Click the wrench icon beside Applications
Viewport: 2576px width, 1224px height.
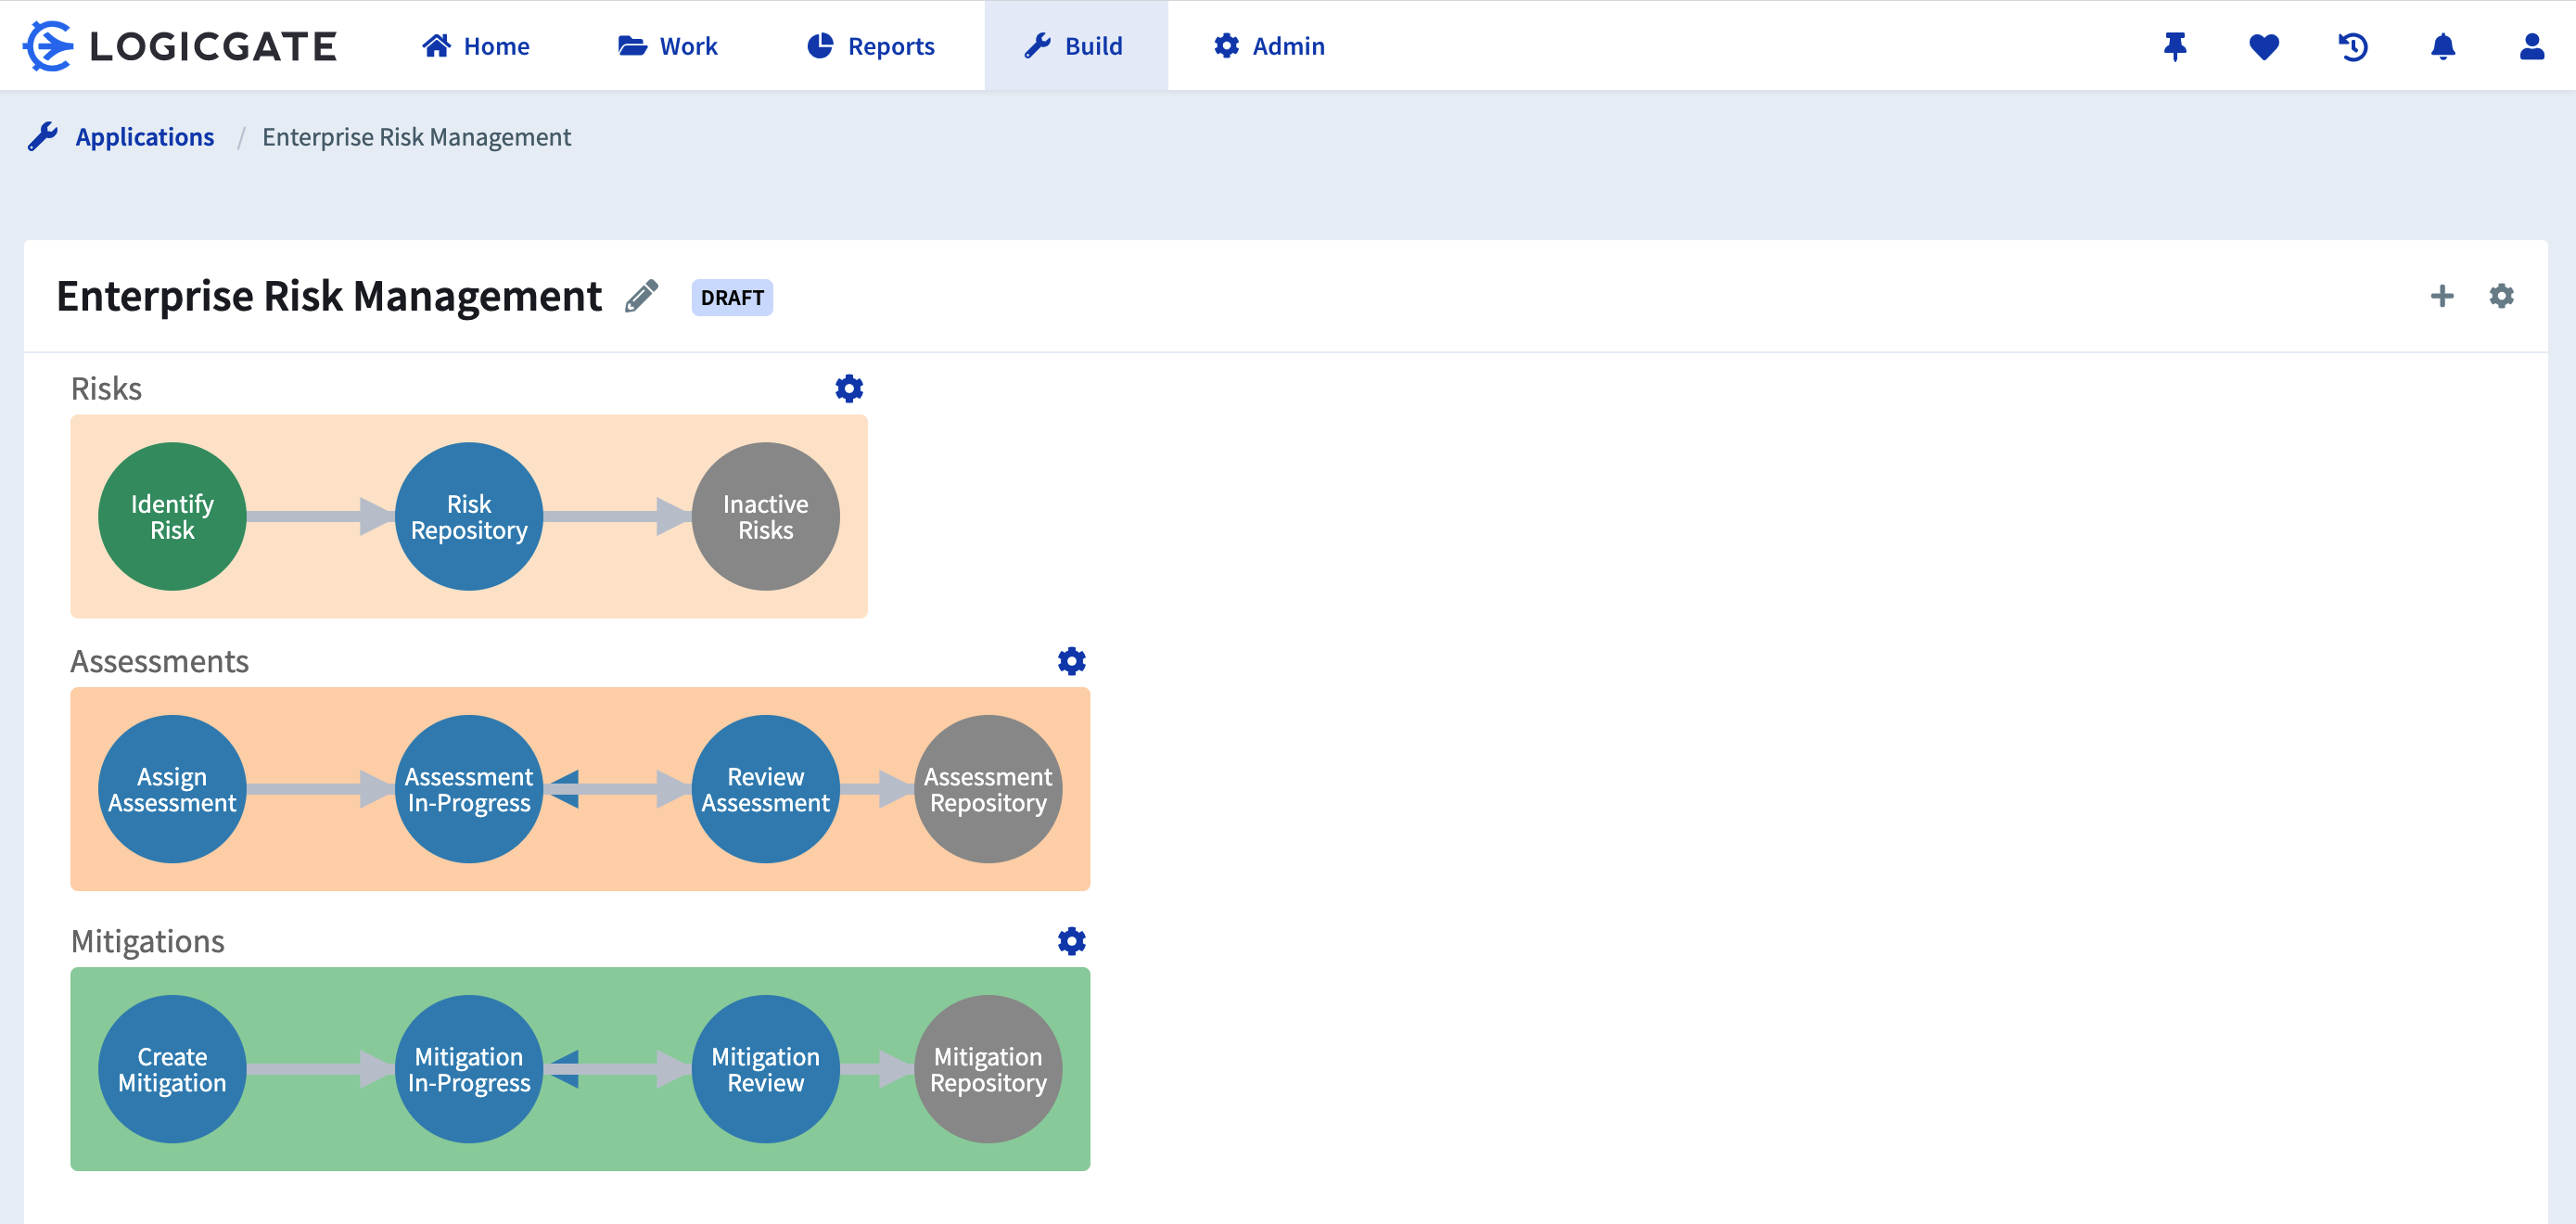42,137
